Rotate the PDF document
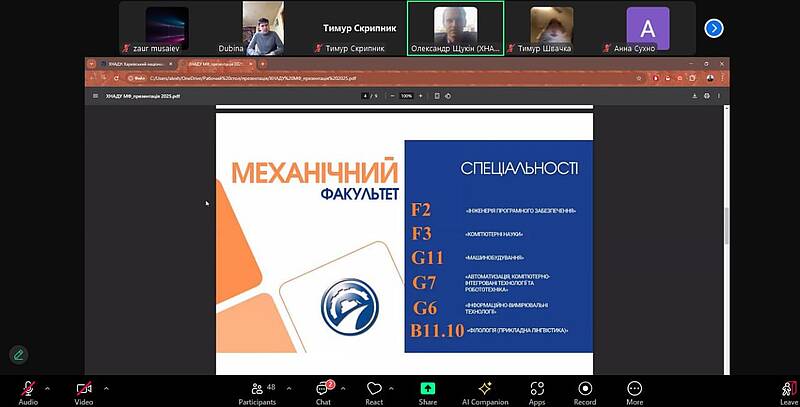The image size is (800, 407). point(448,96)
